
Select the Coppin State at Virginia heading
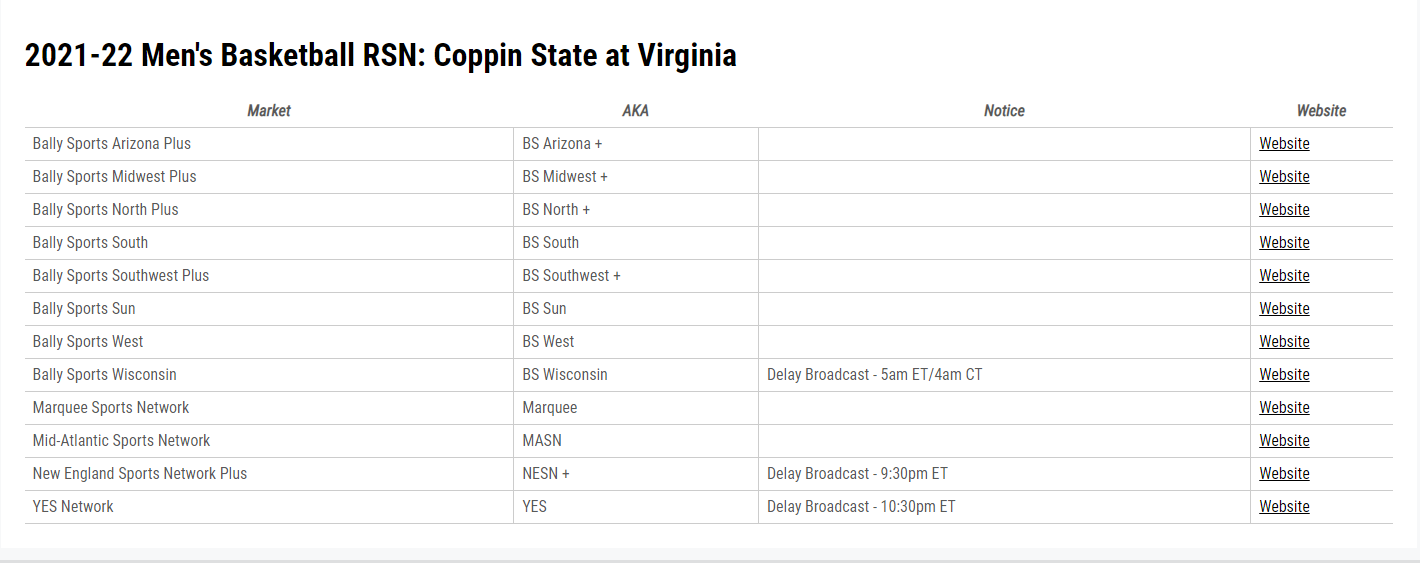380,55
